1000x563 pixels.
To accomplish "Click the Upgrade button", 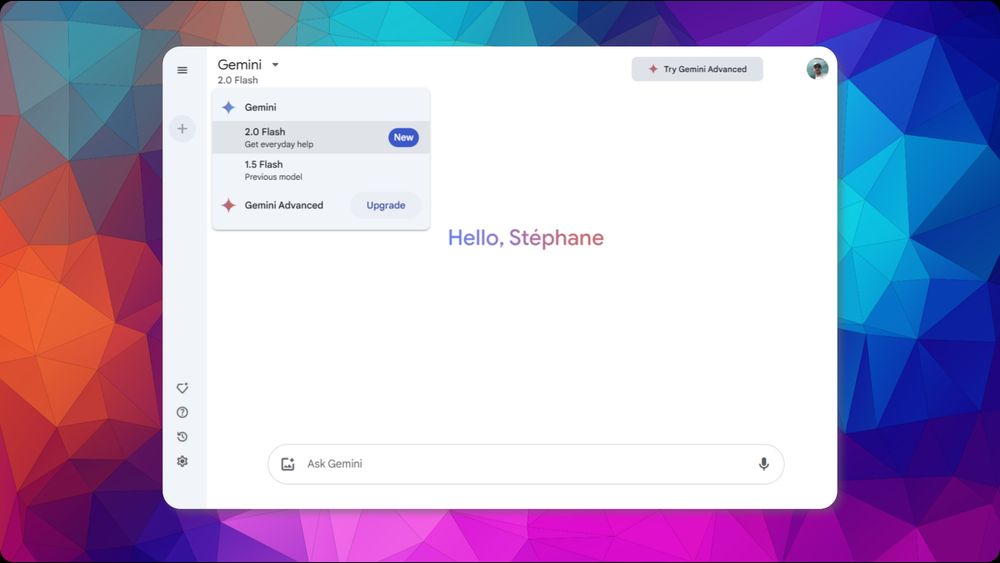I will coord(386,205).
